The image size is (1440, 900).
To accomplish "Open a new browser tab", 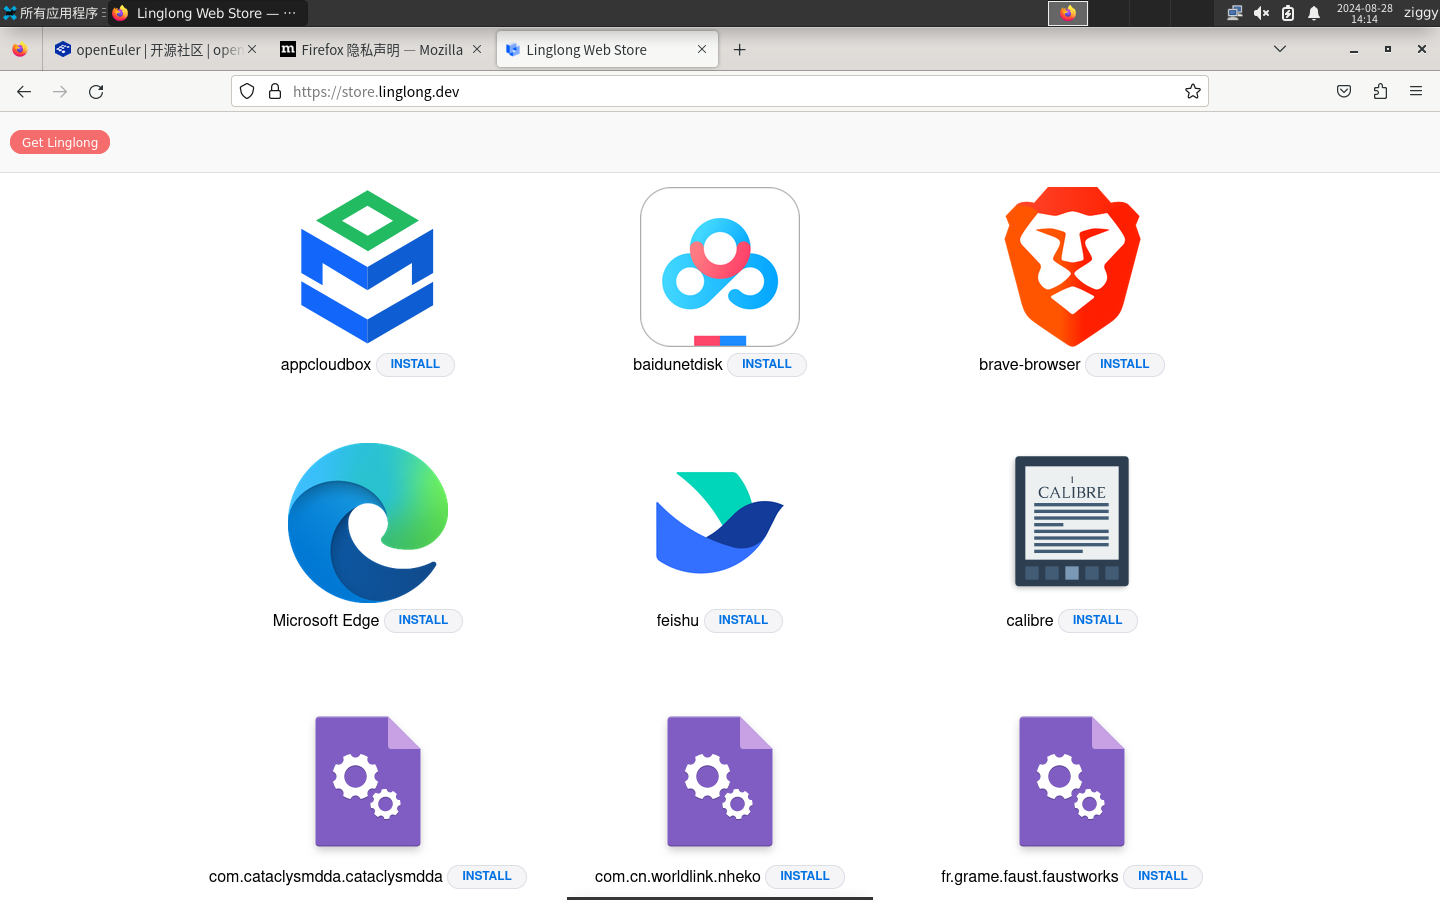I will click(x=740, y=49).
